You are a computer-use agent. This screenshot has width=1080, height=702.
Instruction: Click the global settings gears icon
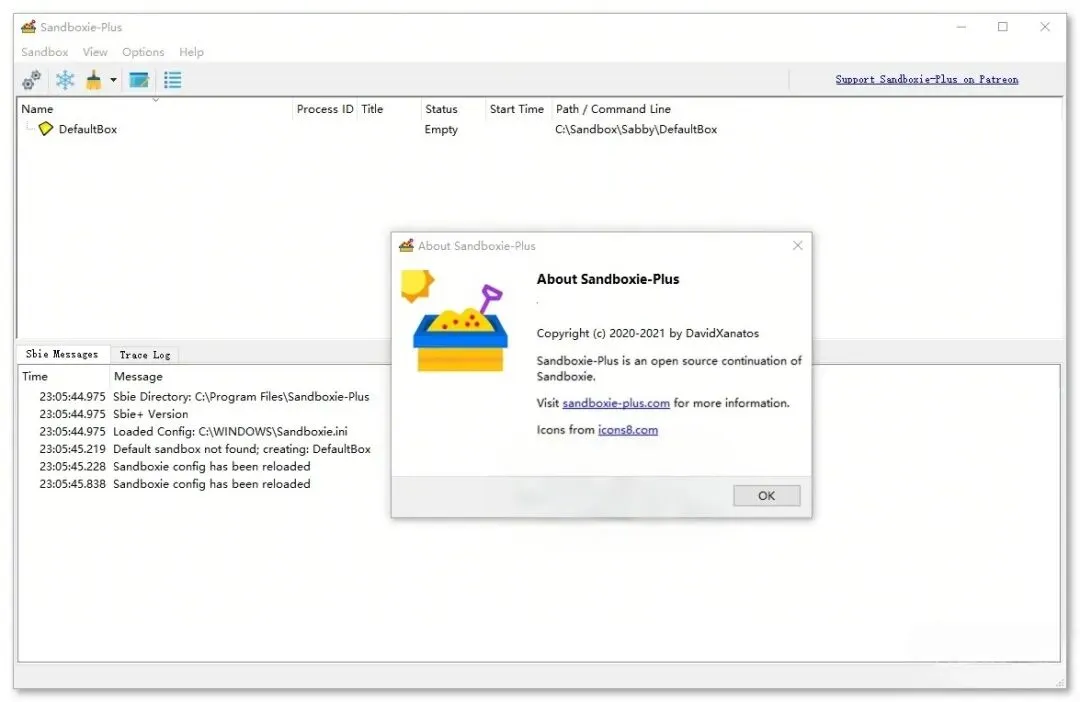[31, 80]
